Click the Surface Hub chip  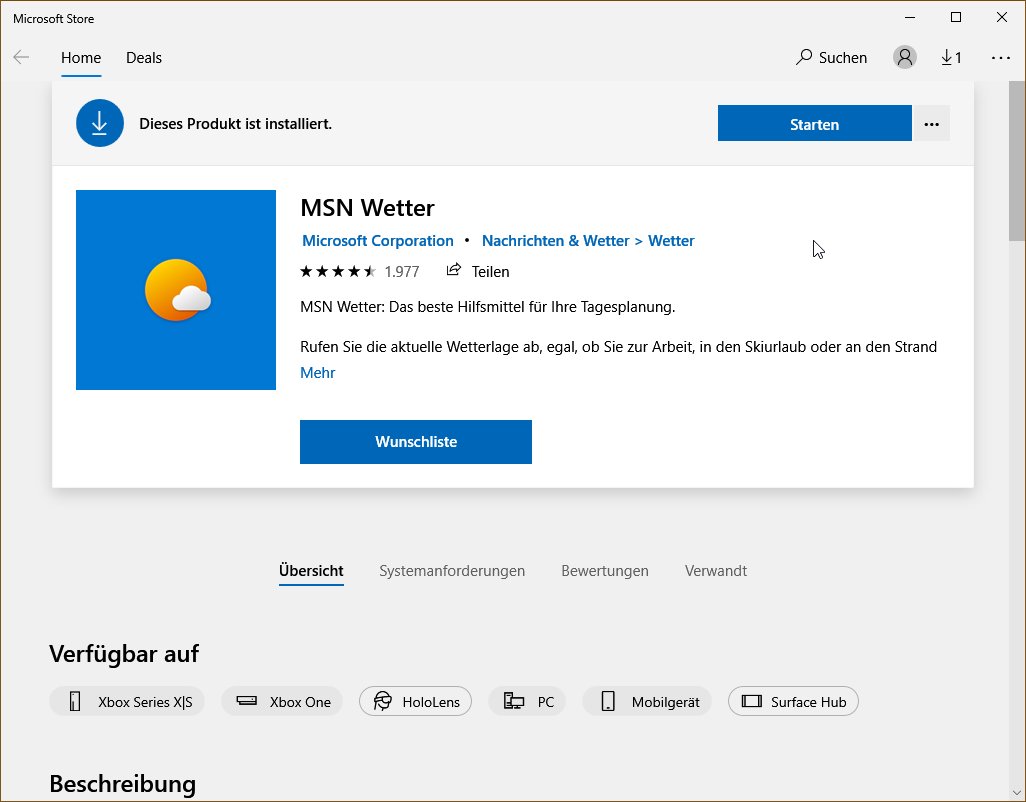coord(793,702)
